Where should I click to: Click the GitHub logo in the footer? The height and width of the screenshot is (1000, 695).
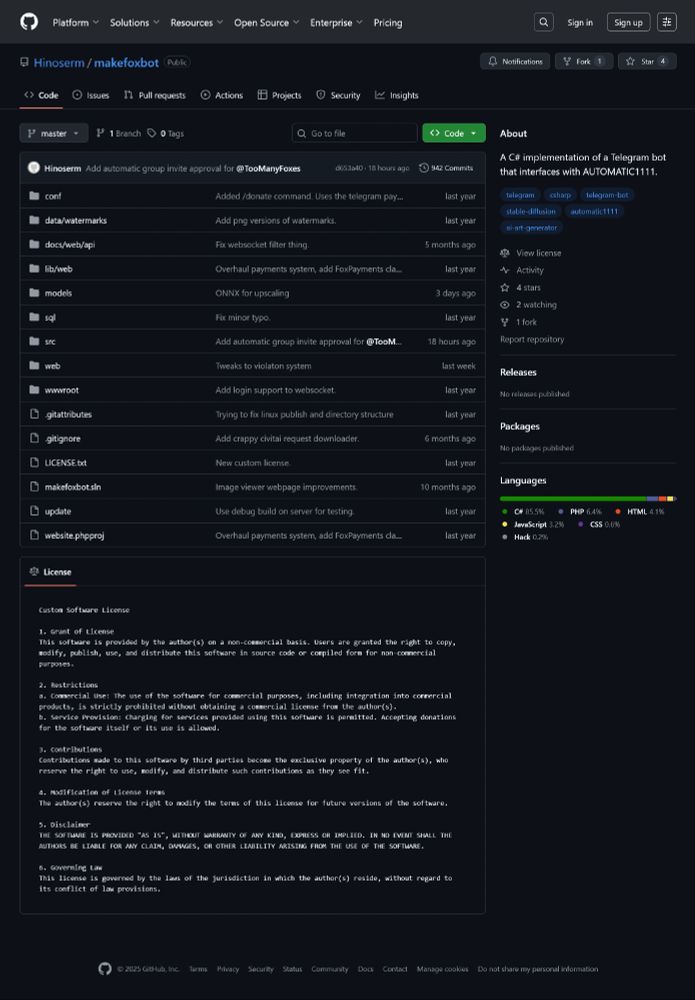[x=105, y=969]
